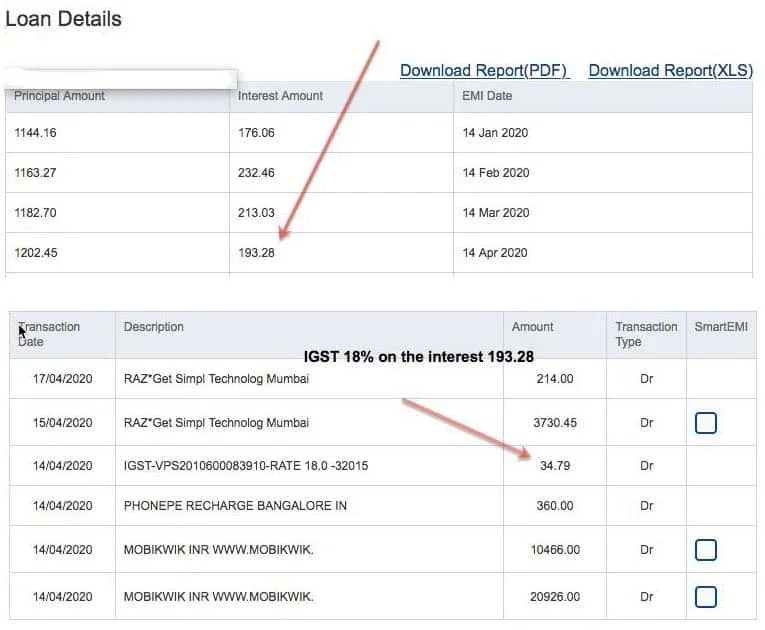Click the amount 10466.00
Viewport: 765px width, 630px height.
[555, 549]
